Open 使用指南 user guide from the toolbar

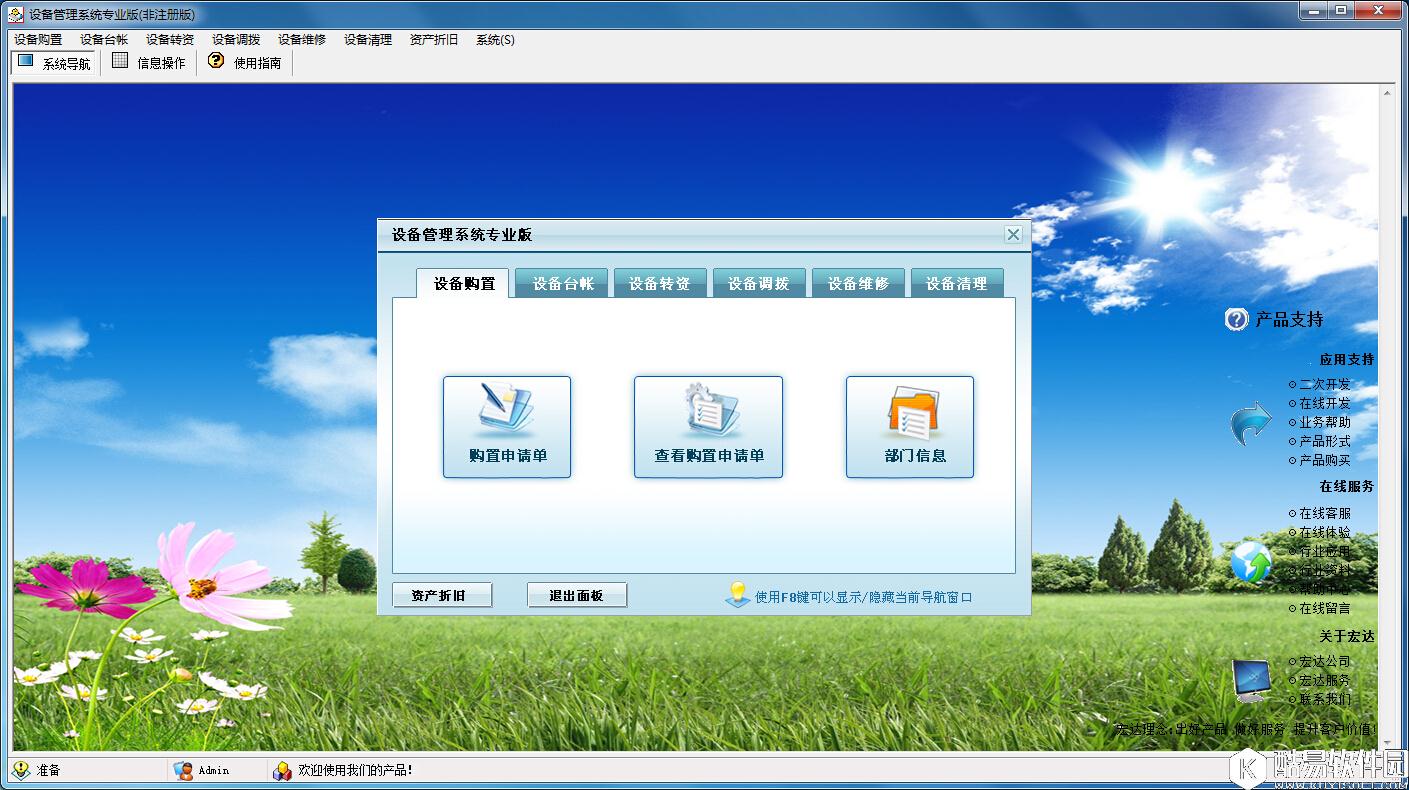tap(243, 61)
